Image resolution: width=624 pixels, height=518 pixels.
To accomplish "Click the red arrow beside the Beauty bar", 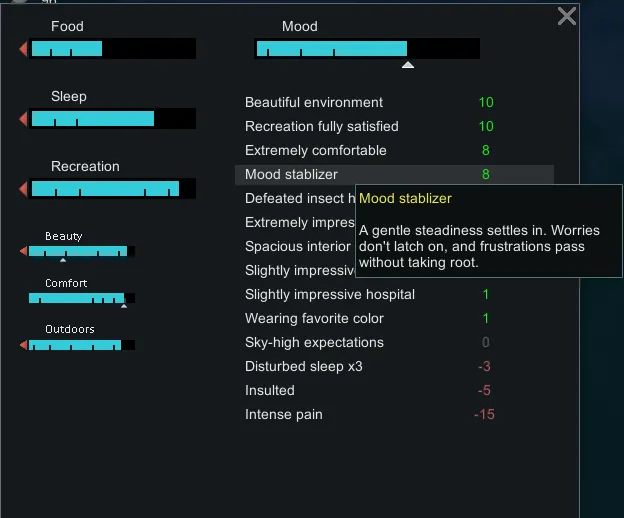I will pyautogui.click(x=24, y=252).
